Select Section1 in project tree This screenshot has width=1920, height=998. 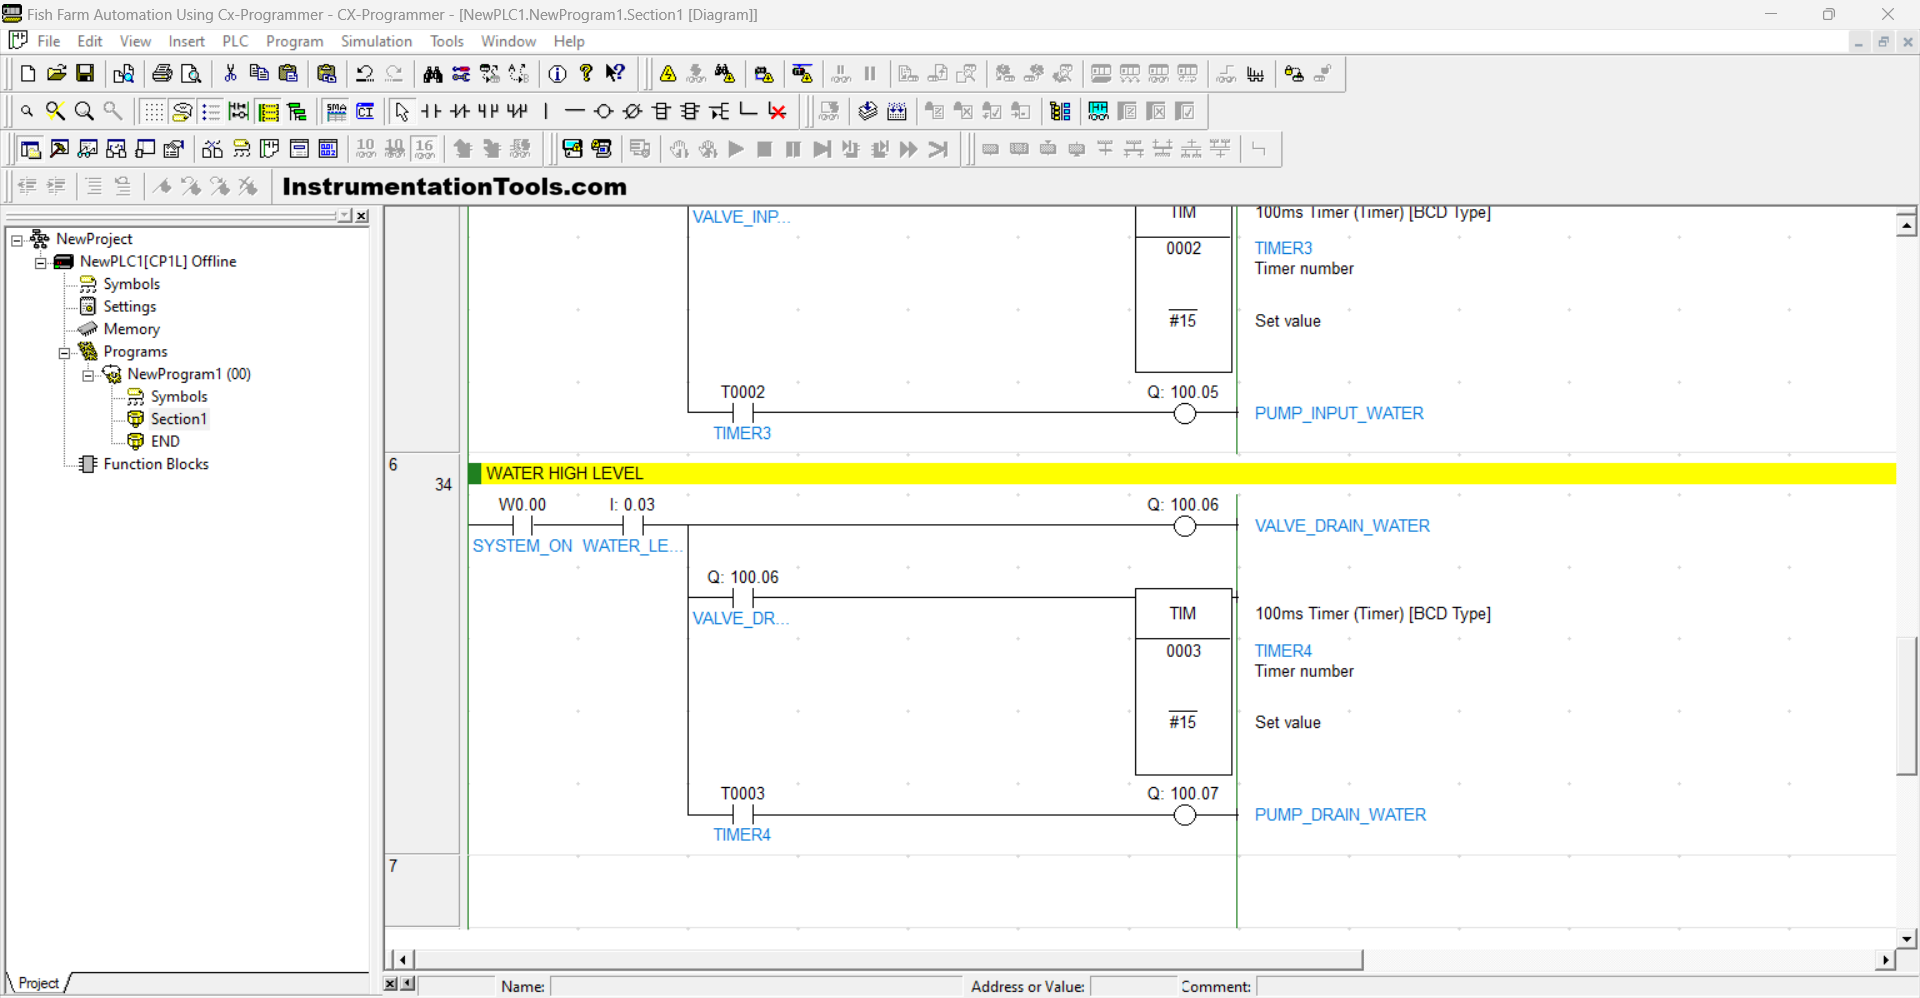[x=178, y=419]
